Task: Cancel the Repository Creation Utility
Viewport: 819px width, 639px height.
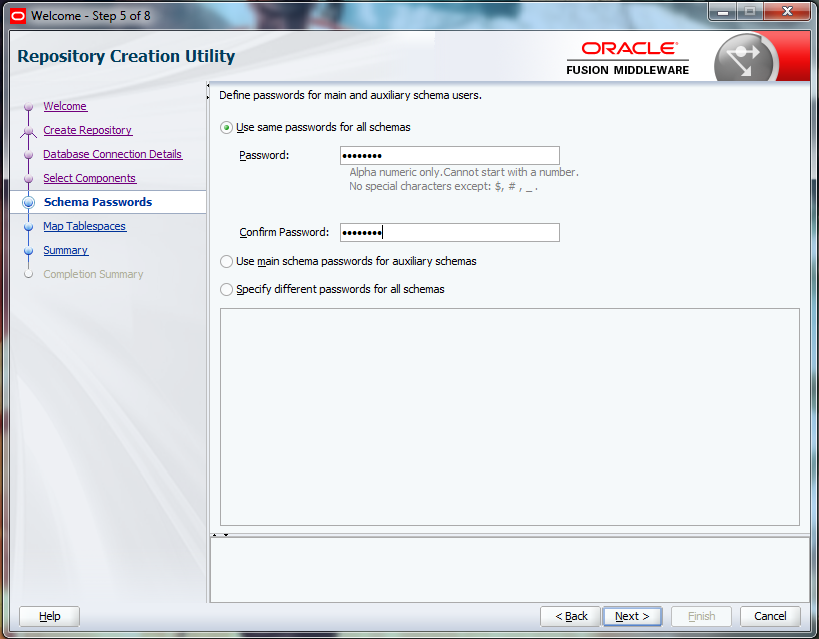Action: [770, 617]
